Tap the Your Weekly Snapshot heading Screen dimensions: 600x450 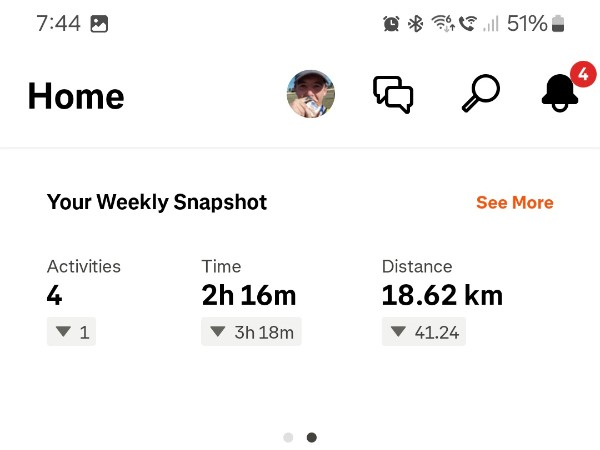point(157,202)
